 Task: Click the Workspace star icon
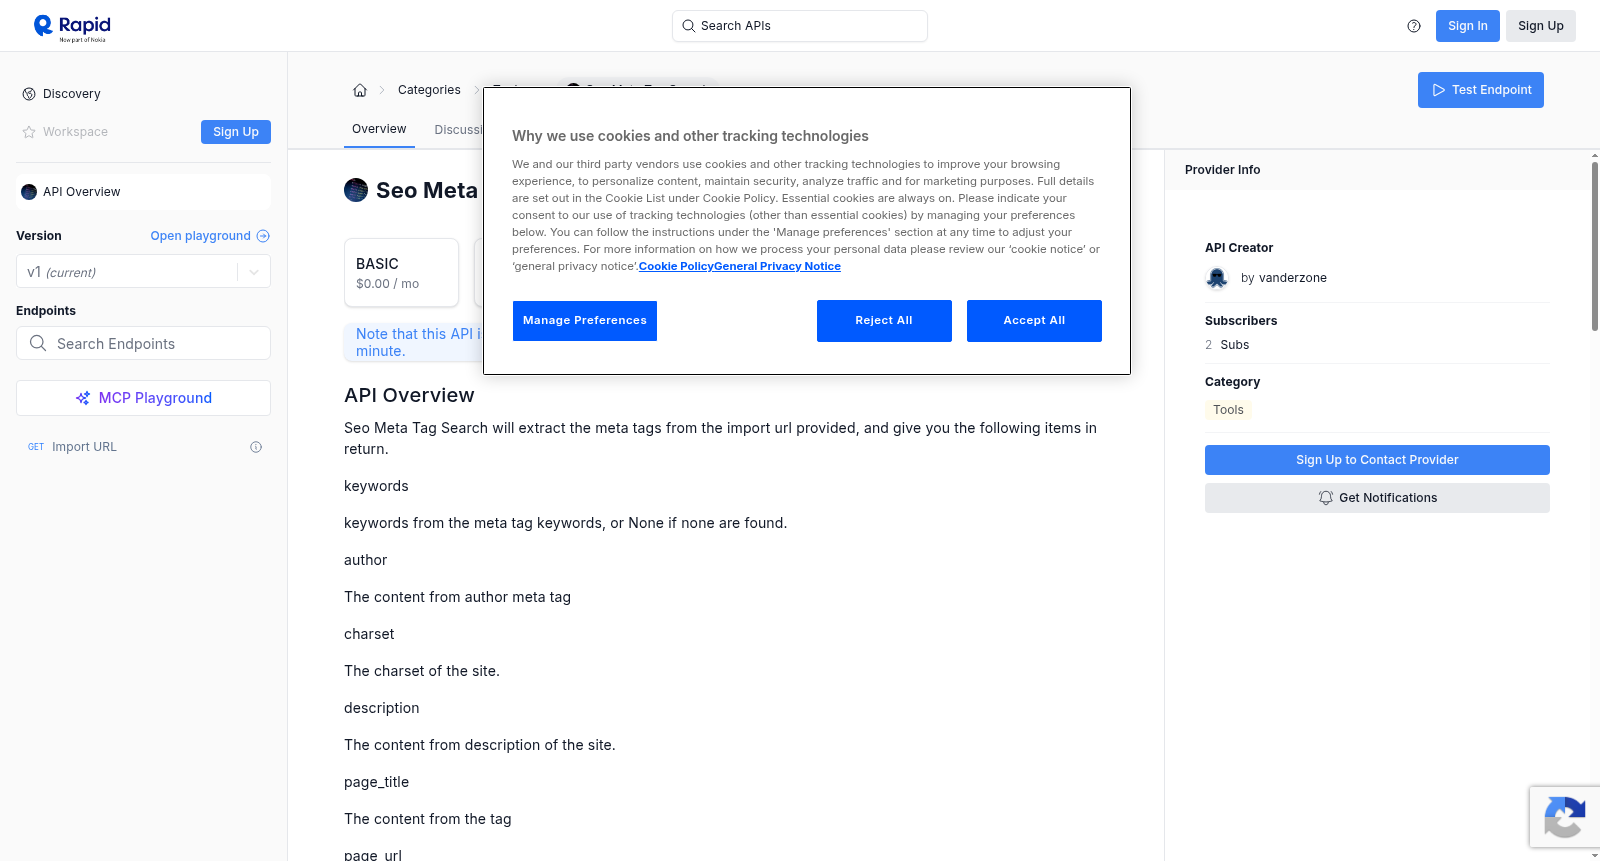pyautogui.click(x=29, y=132)
